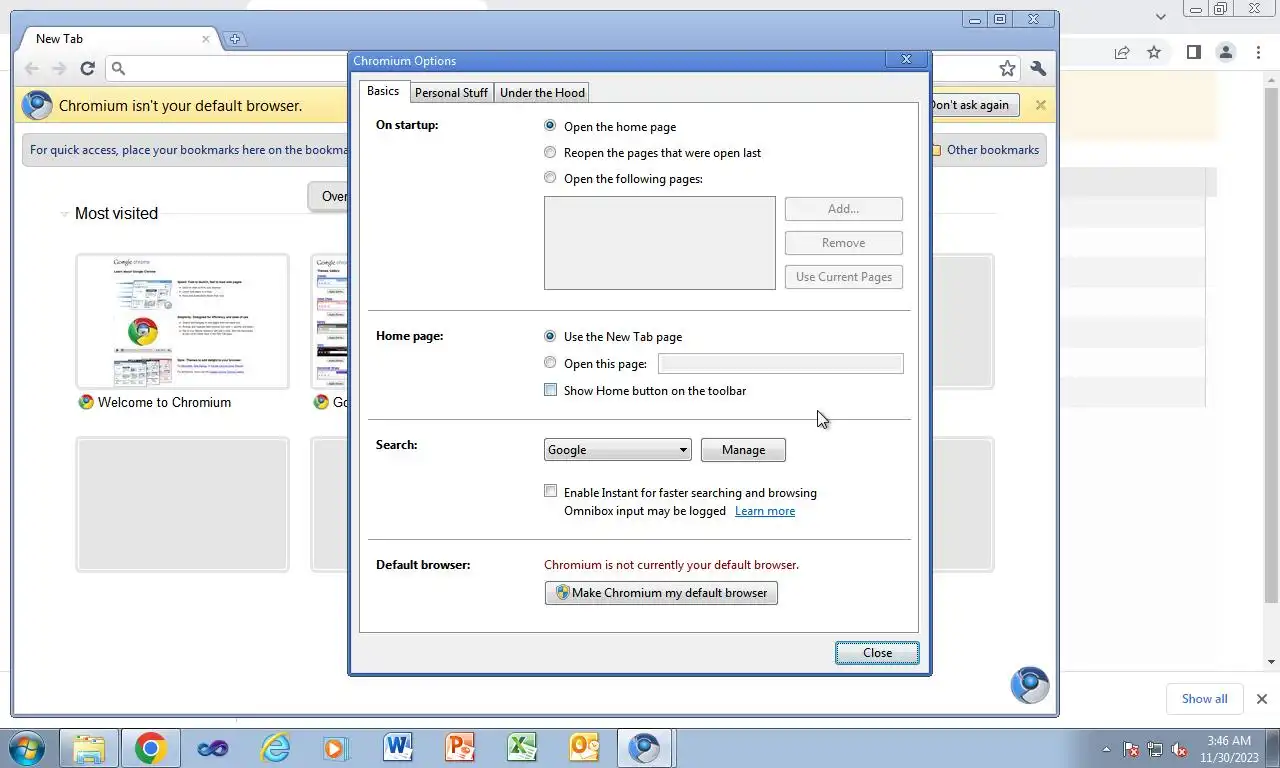This screenshot has height=768, width=1280.
Task: Check Show Home button on the toolbar
Action: (x=550, y=390)
